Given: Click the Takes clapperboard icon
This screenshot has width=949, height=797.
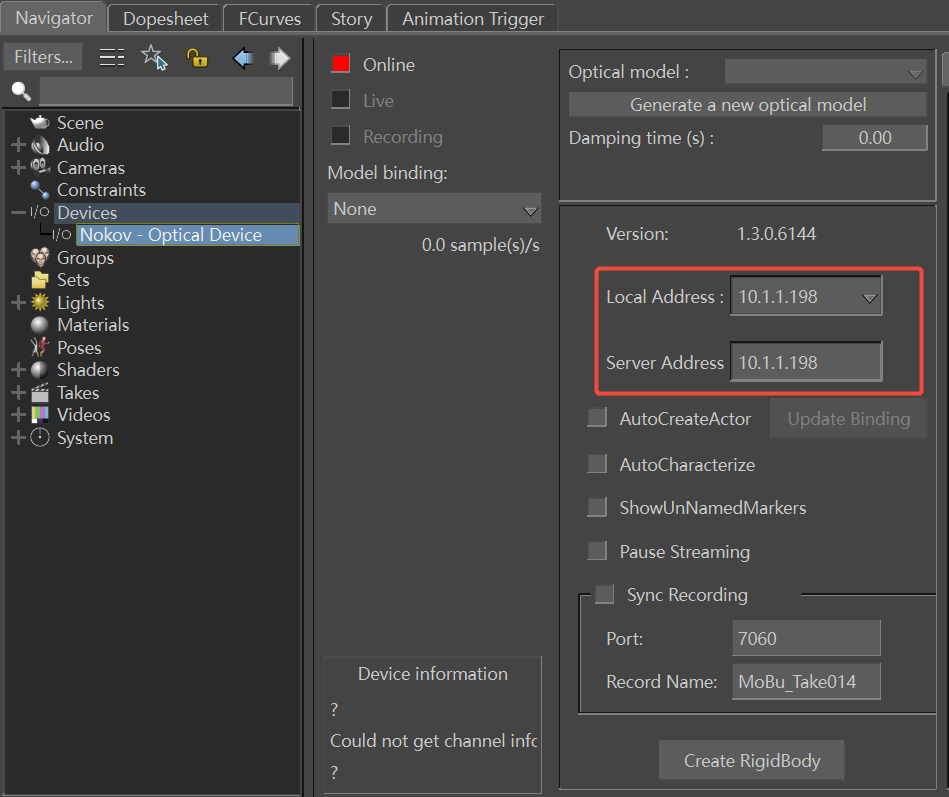Looking at the screenshot, I should click(x=40, y=393).
